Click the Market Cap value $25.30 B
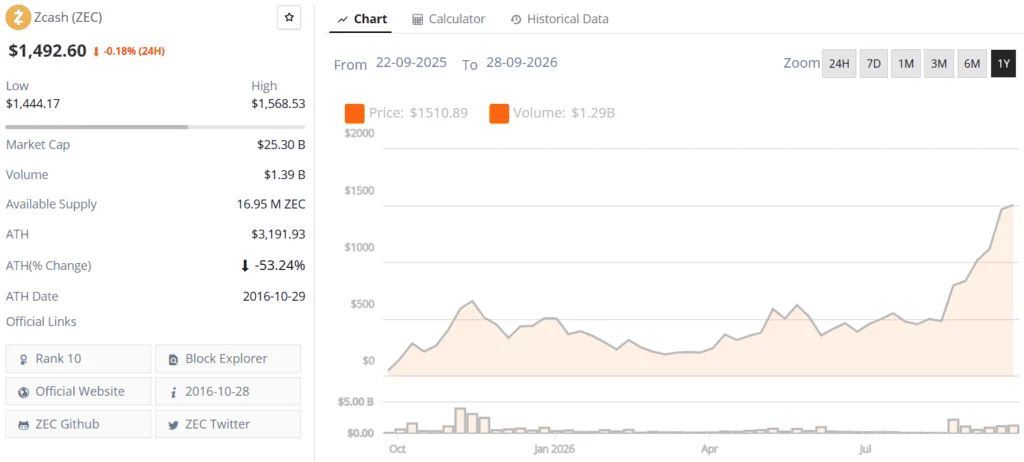1024x462 pixels. pyautogui.click(x=281, y=144)
